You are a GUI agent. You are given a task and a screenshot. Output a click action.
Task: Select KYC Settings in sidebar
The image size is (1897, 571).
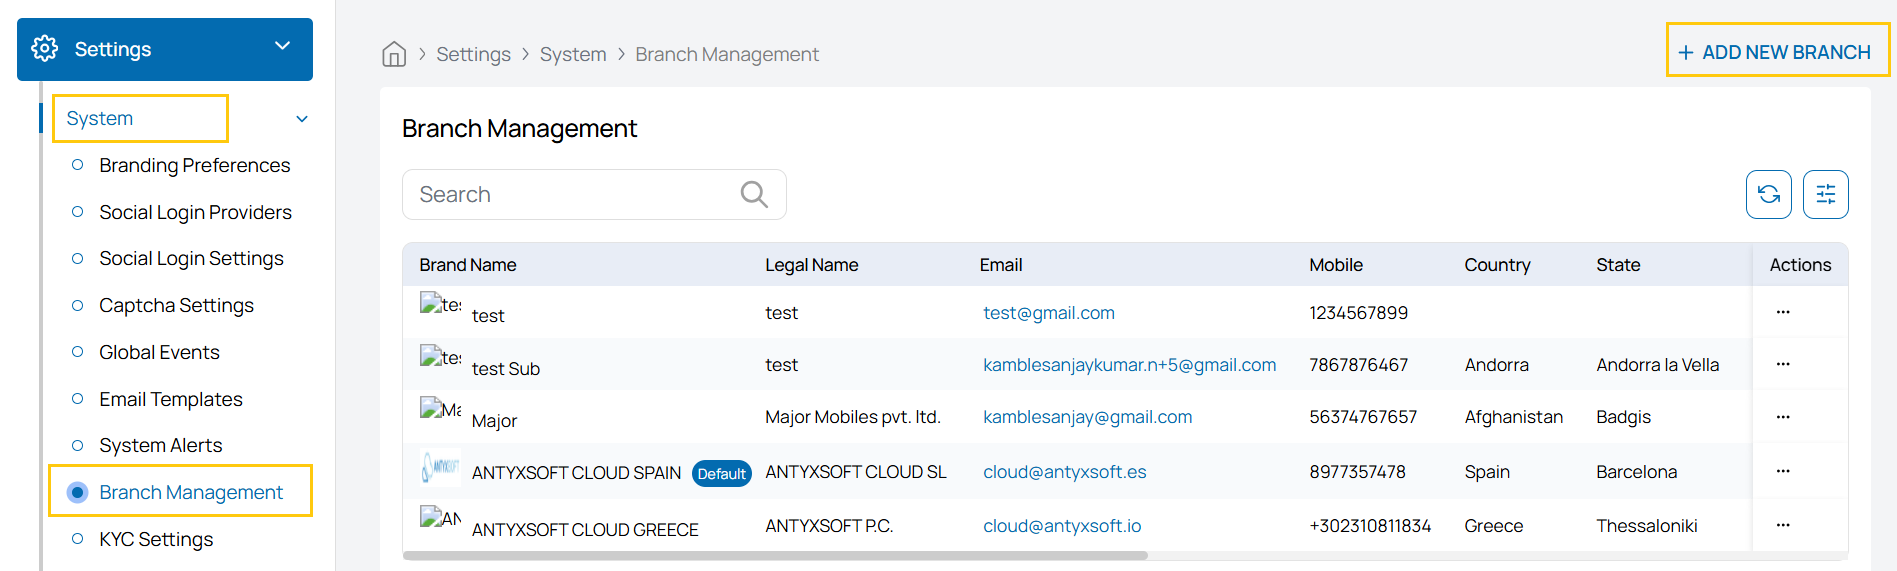[156, 539]
